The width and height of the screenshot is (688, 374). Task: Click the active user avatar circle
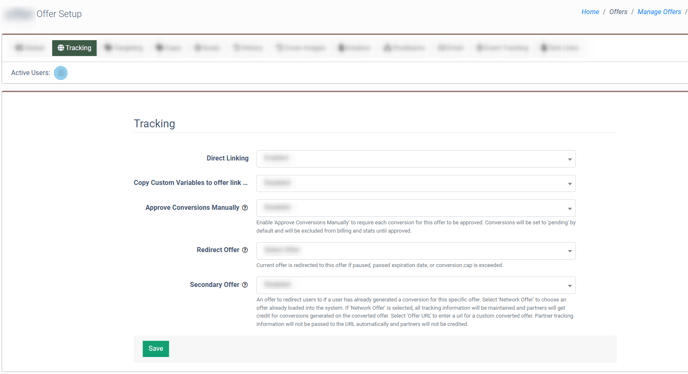61,73
